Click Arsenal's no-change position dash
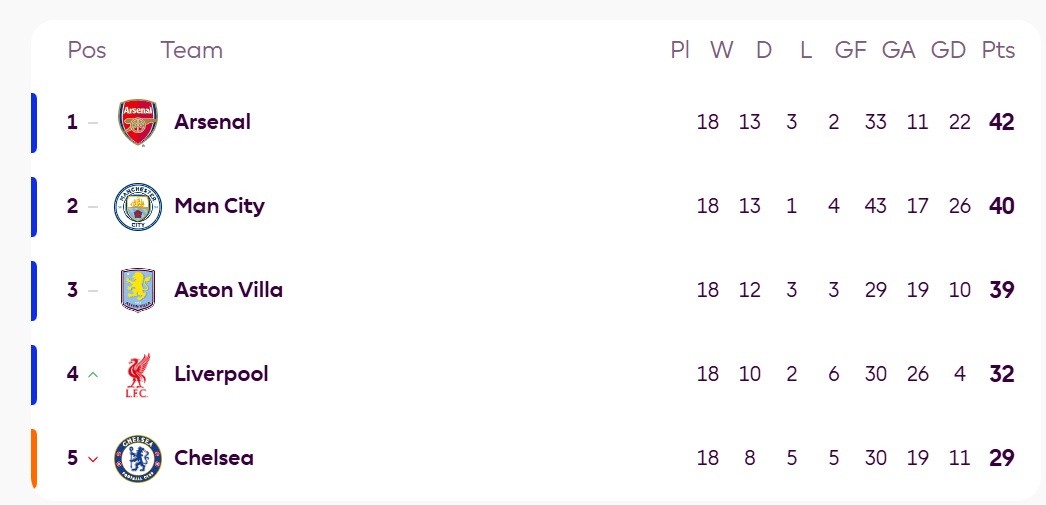The image size is (1046, 505). [x=93, y=123]
